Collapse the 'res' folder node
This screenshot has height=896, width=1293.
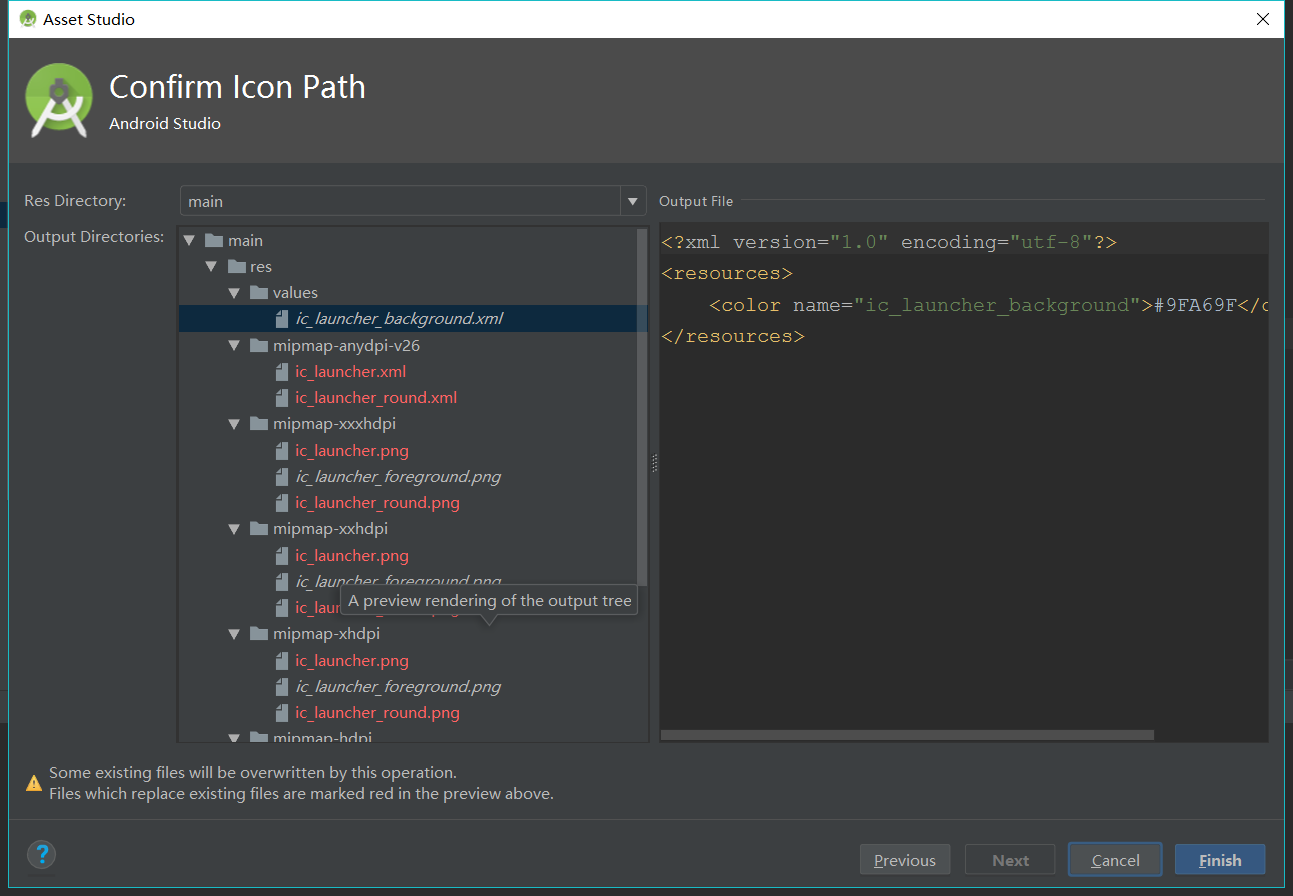(x=211, y=267)
